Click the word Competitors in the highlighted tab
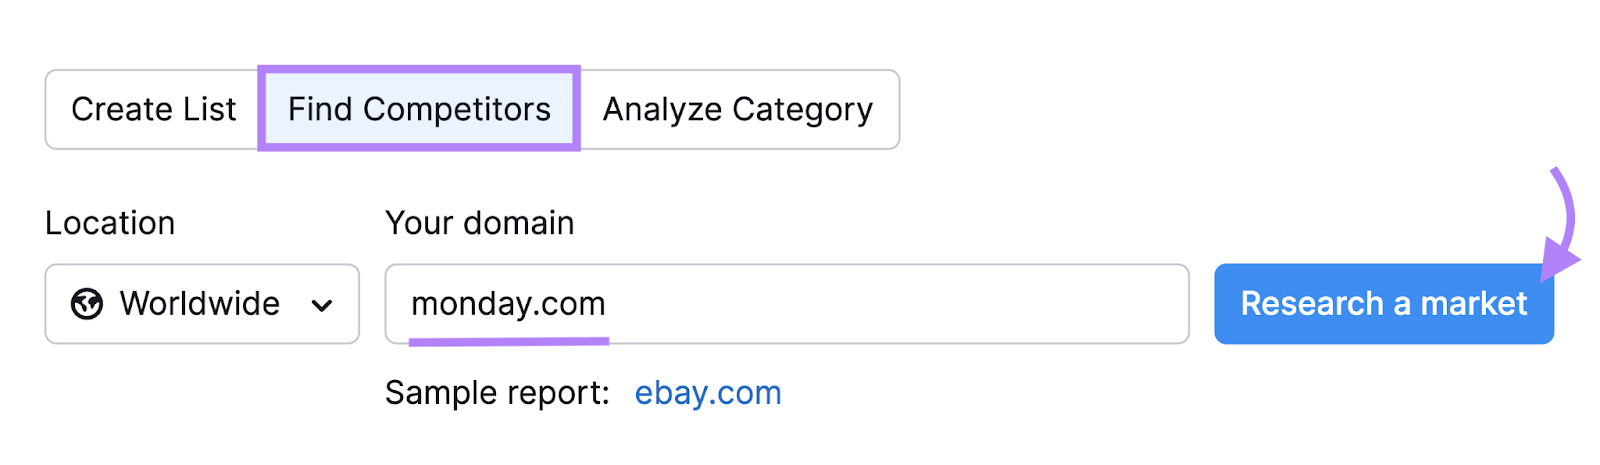This screenshot has height=465, width=1600. (x=456, y=109)
